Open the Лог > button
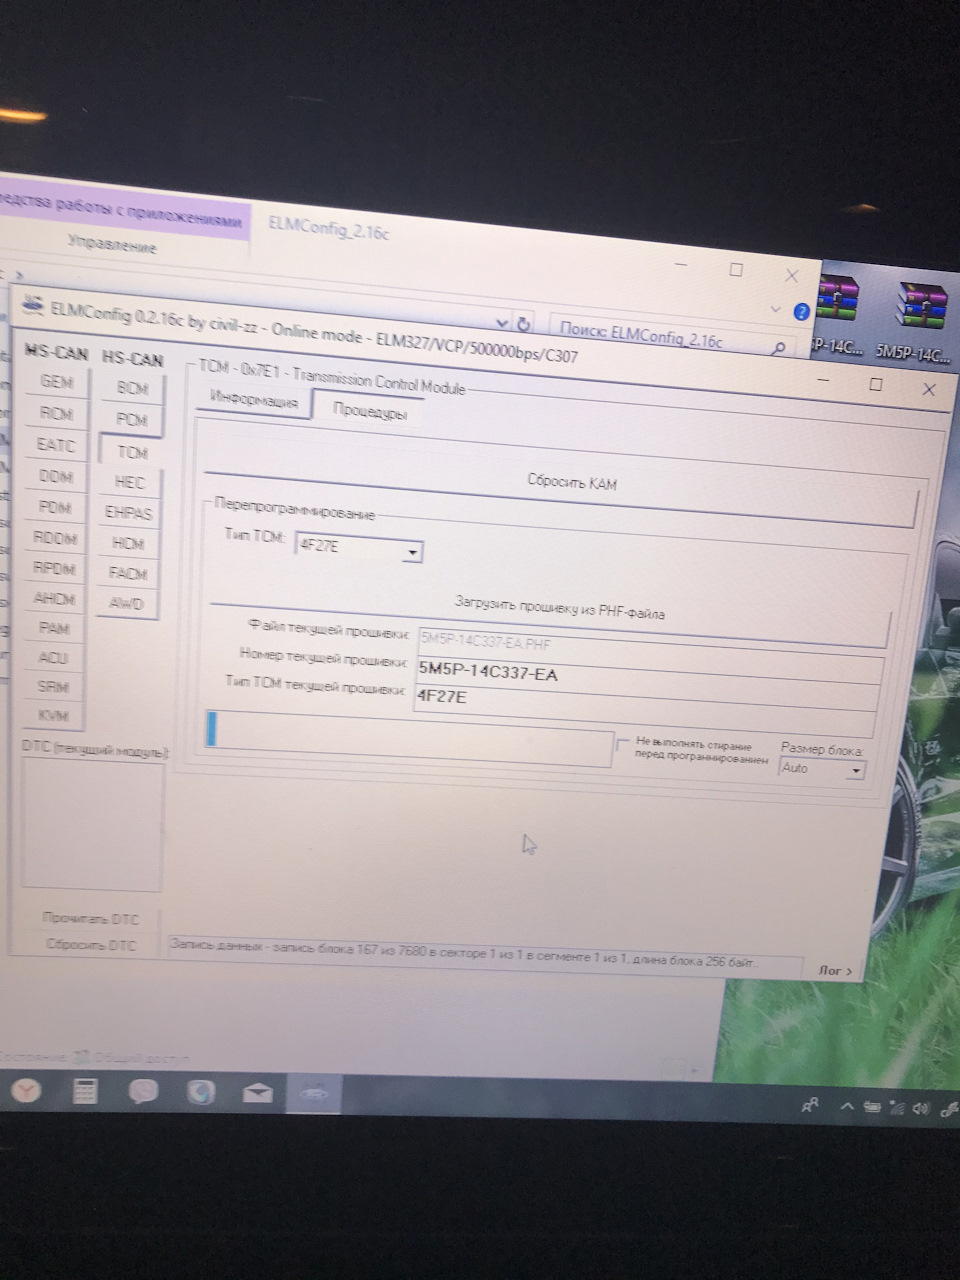The image size is (960, 1280). [x=834, y=970]
